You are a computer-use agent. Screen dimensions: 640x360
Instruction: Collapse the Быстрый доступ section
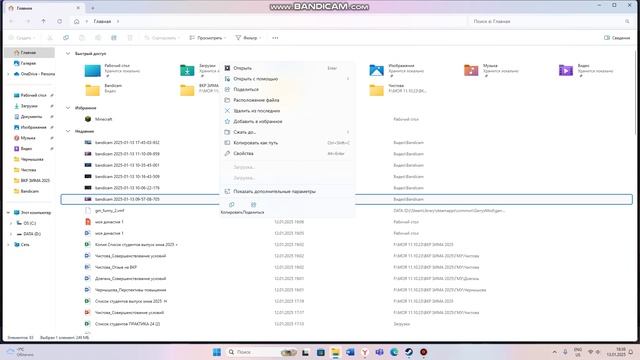(x=68, y=53)
